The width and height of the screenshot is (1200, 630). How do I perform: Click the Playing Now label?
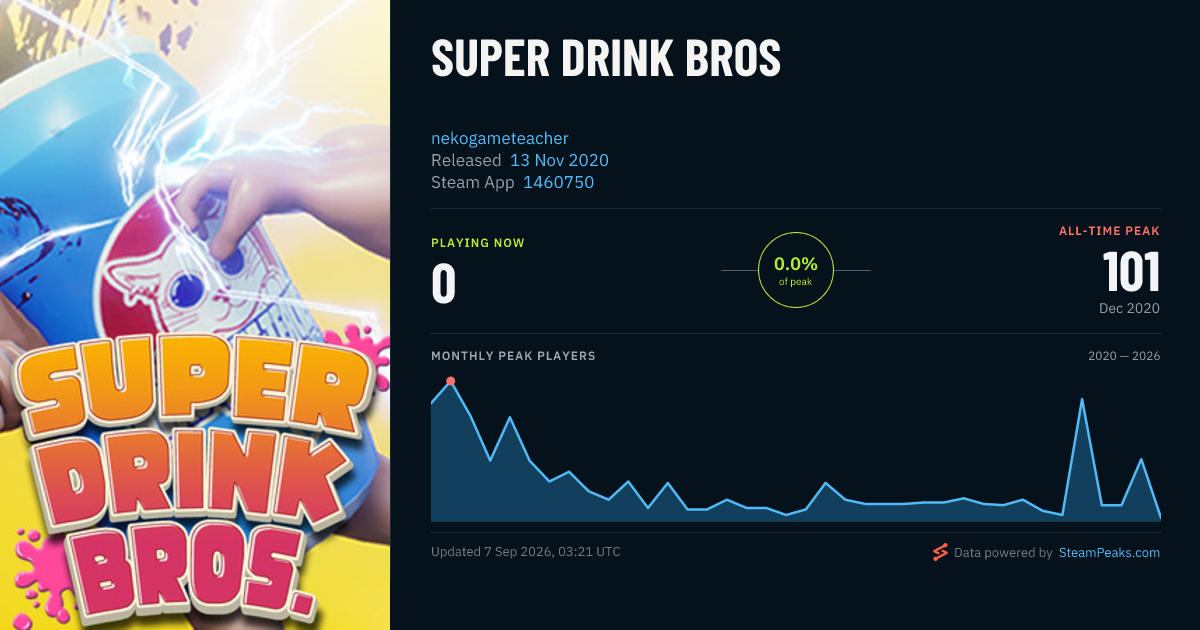478,243
